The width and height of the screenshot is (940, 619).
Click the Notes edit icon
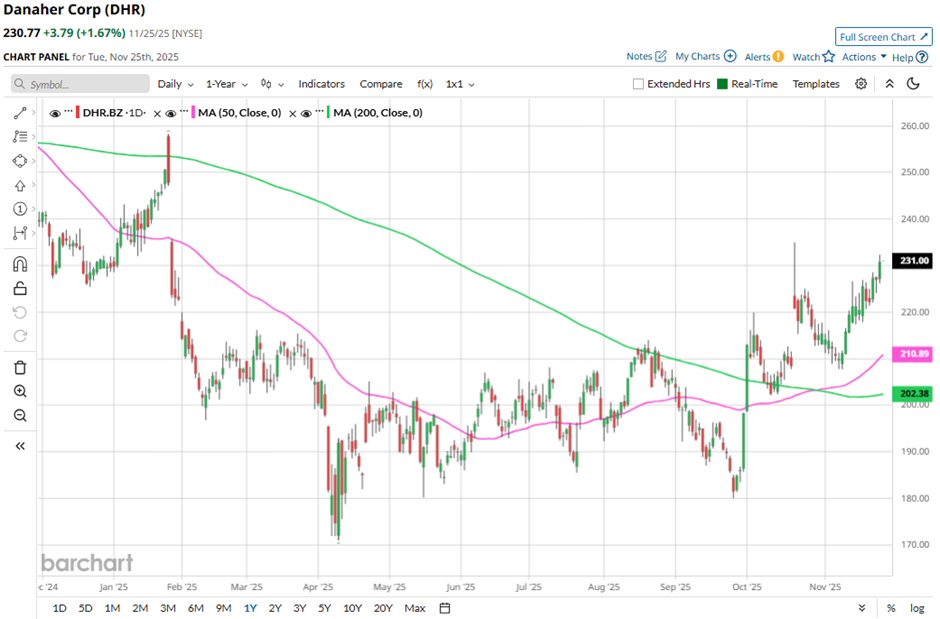coord(661,56)
